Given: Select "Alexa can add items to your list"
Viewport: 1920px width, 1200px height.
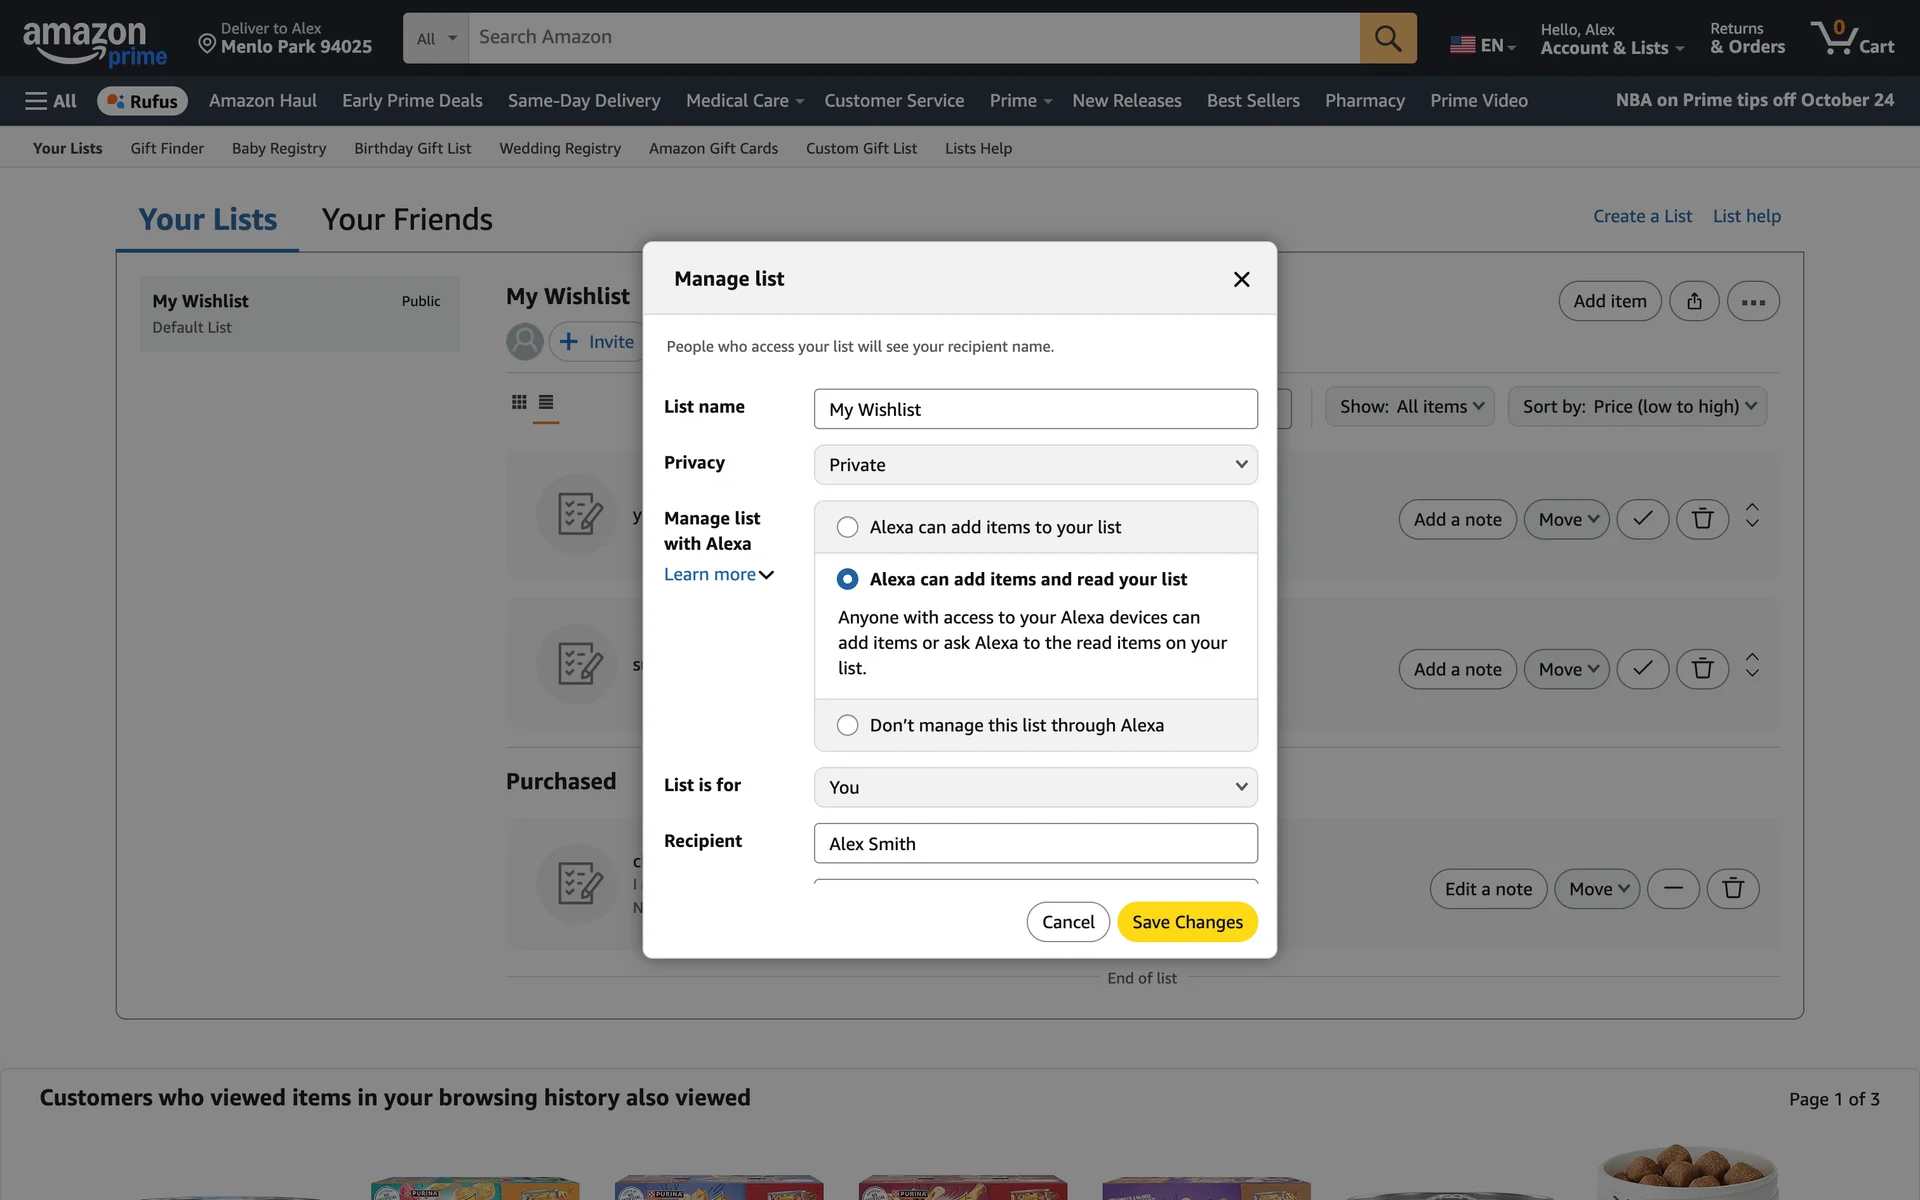Looking at the screenshot, I should coord(847,527).
